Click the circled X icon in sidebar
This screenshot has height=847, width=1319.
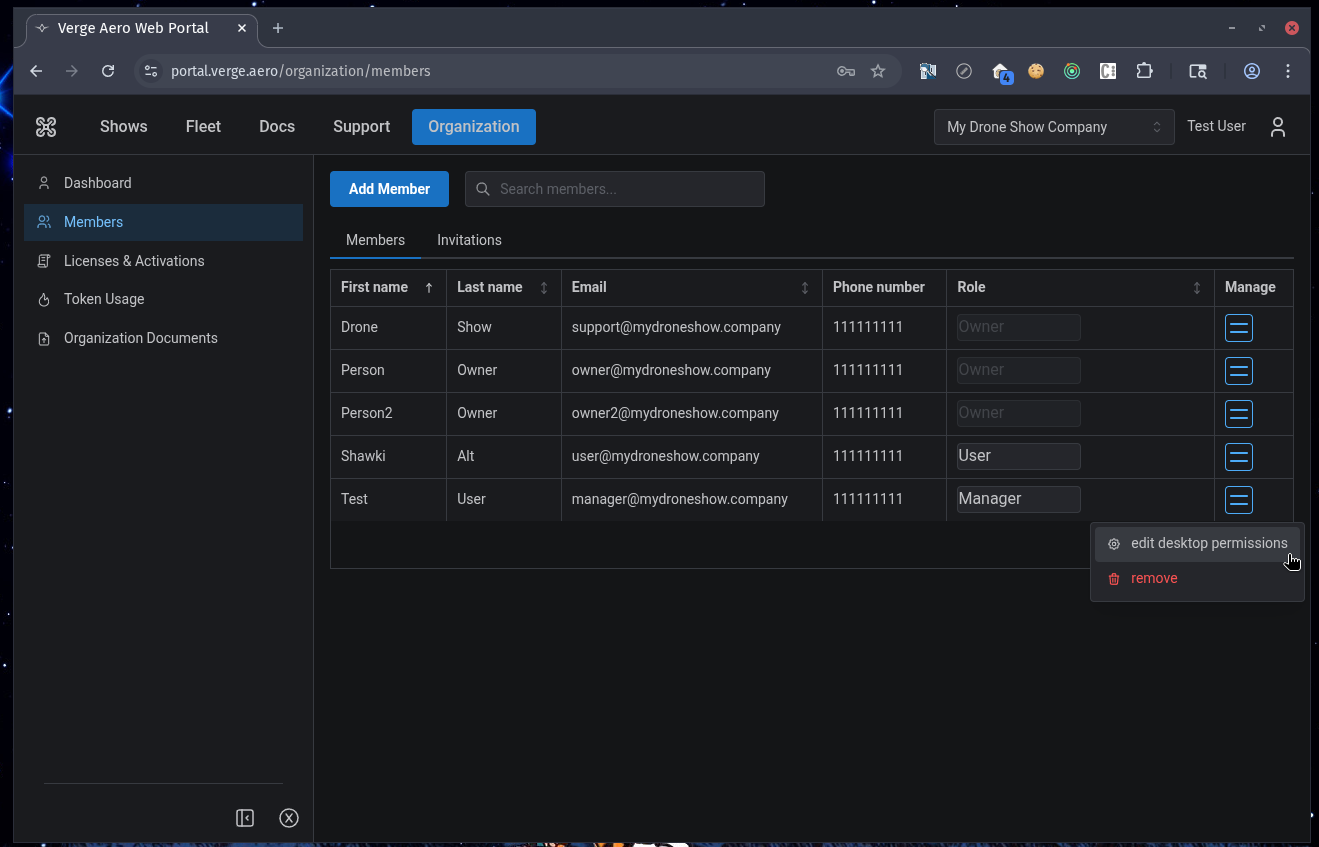(289, 818)
